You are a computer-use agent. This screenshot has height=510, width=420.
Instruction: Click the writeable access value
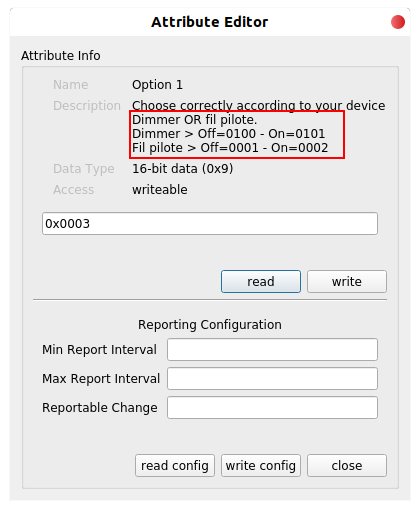point(160,190)
